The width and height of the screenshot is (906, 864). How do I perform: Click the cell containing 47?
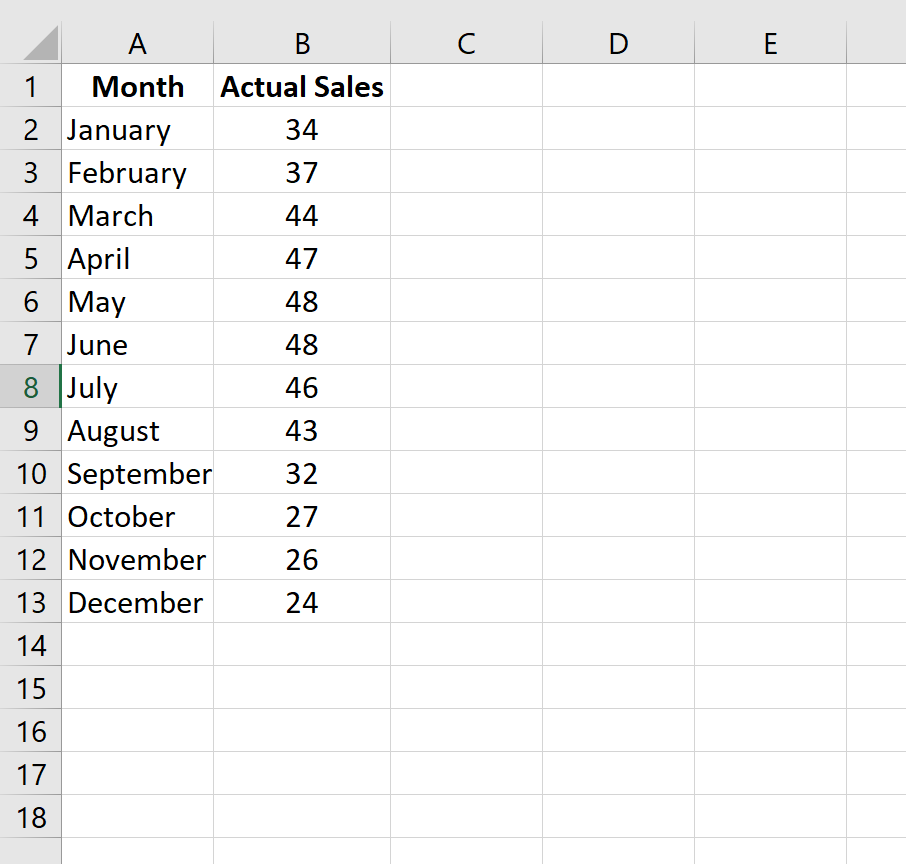[302, 258]
